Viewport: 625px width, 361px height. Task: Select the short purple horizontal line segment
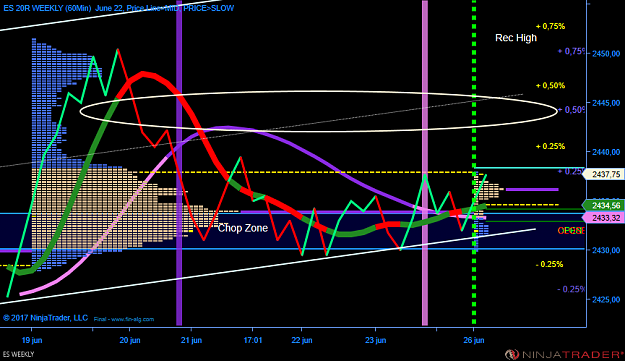click(532, 189)
